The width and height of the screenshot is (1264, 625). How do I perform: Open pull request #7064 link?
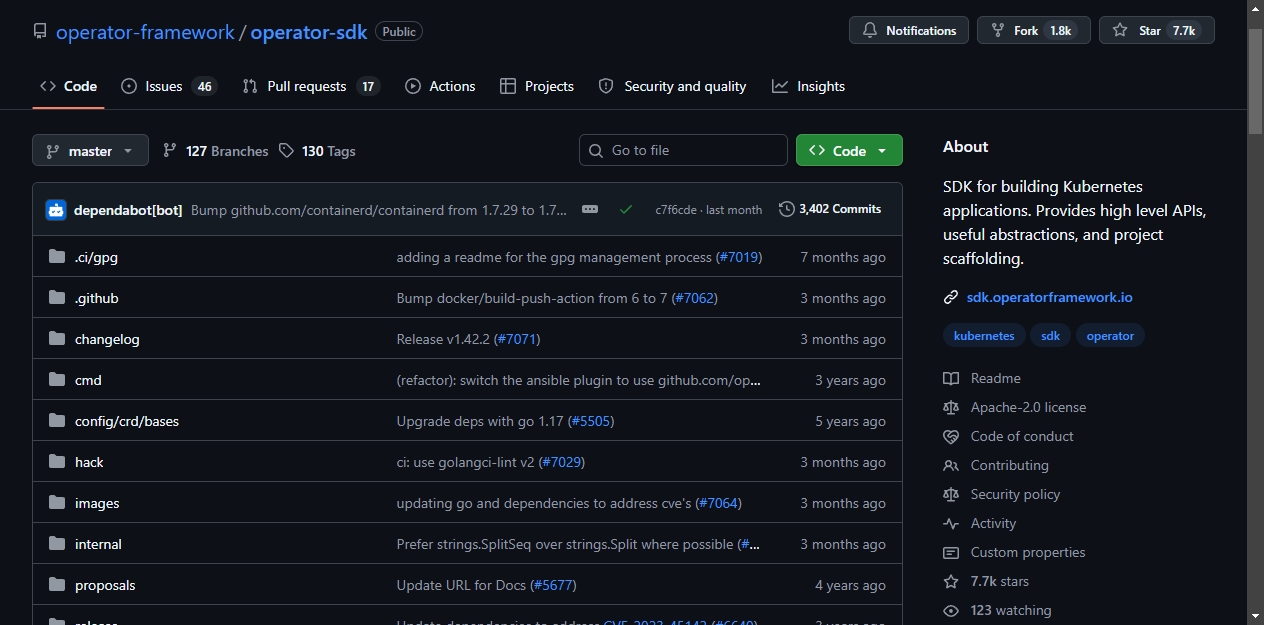pos(719,503)
